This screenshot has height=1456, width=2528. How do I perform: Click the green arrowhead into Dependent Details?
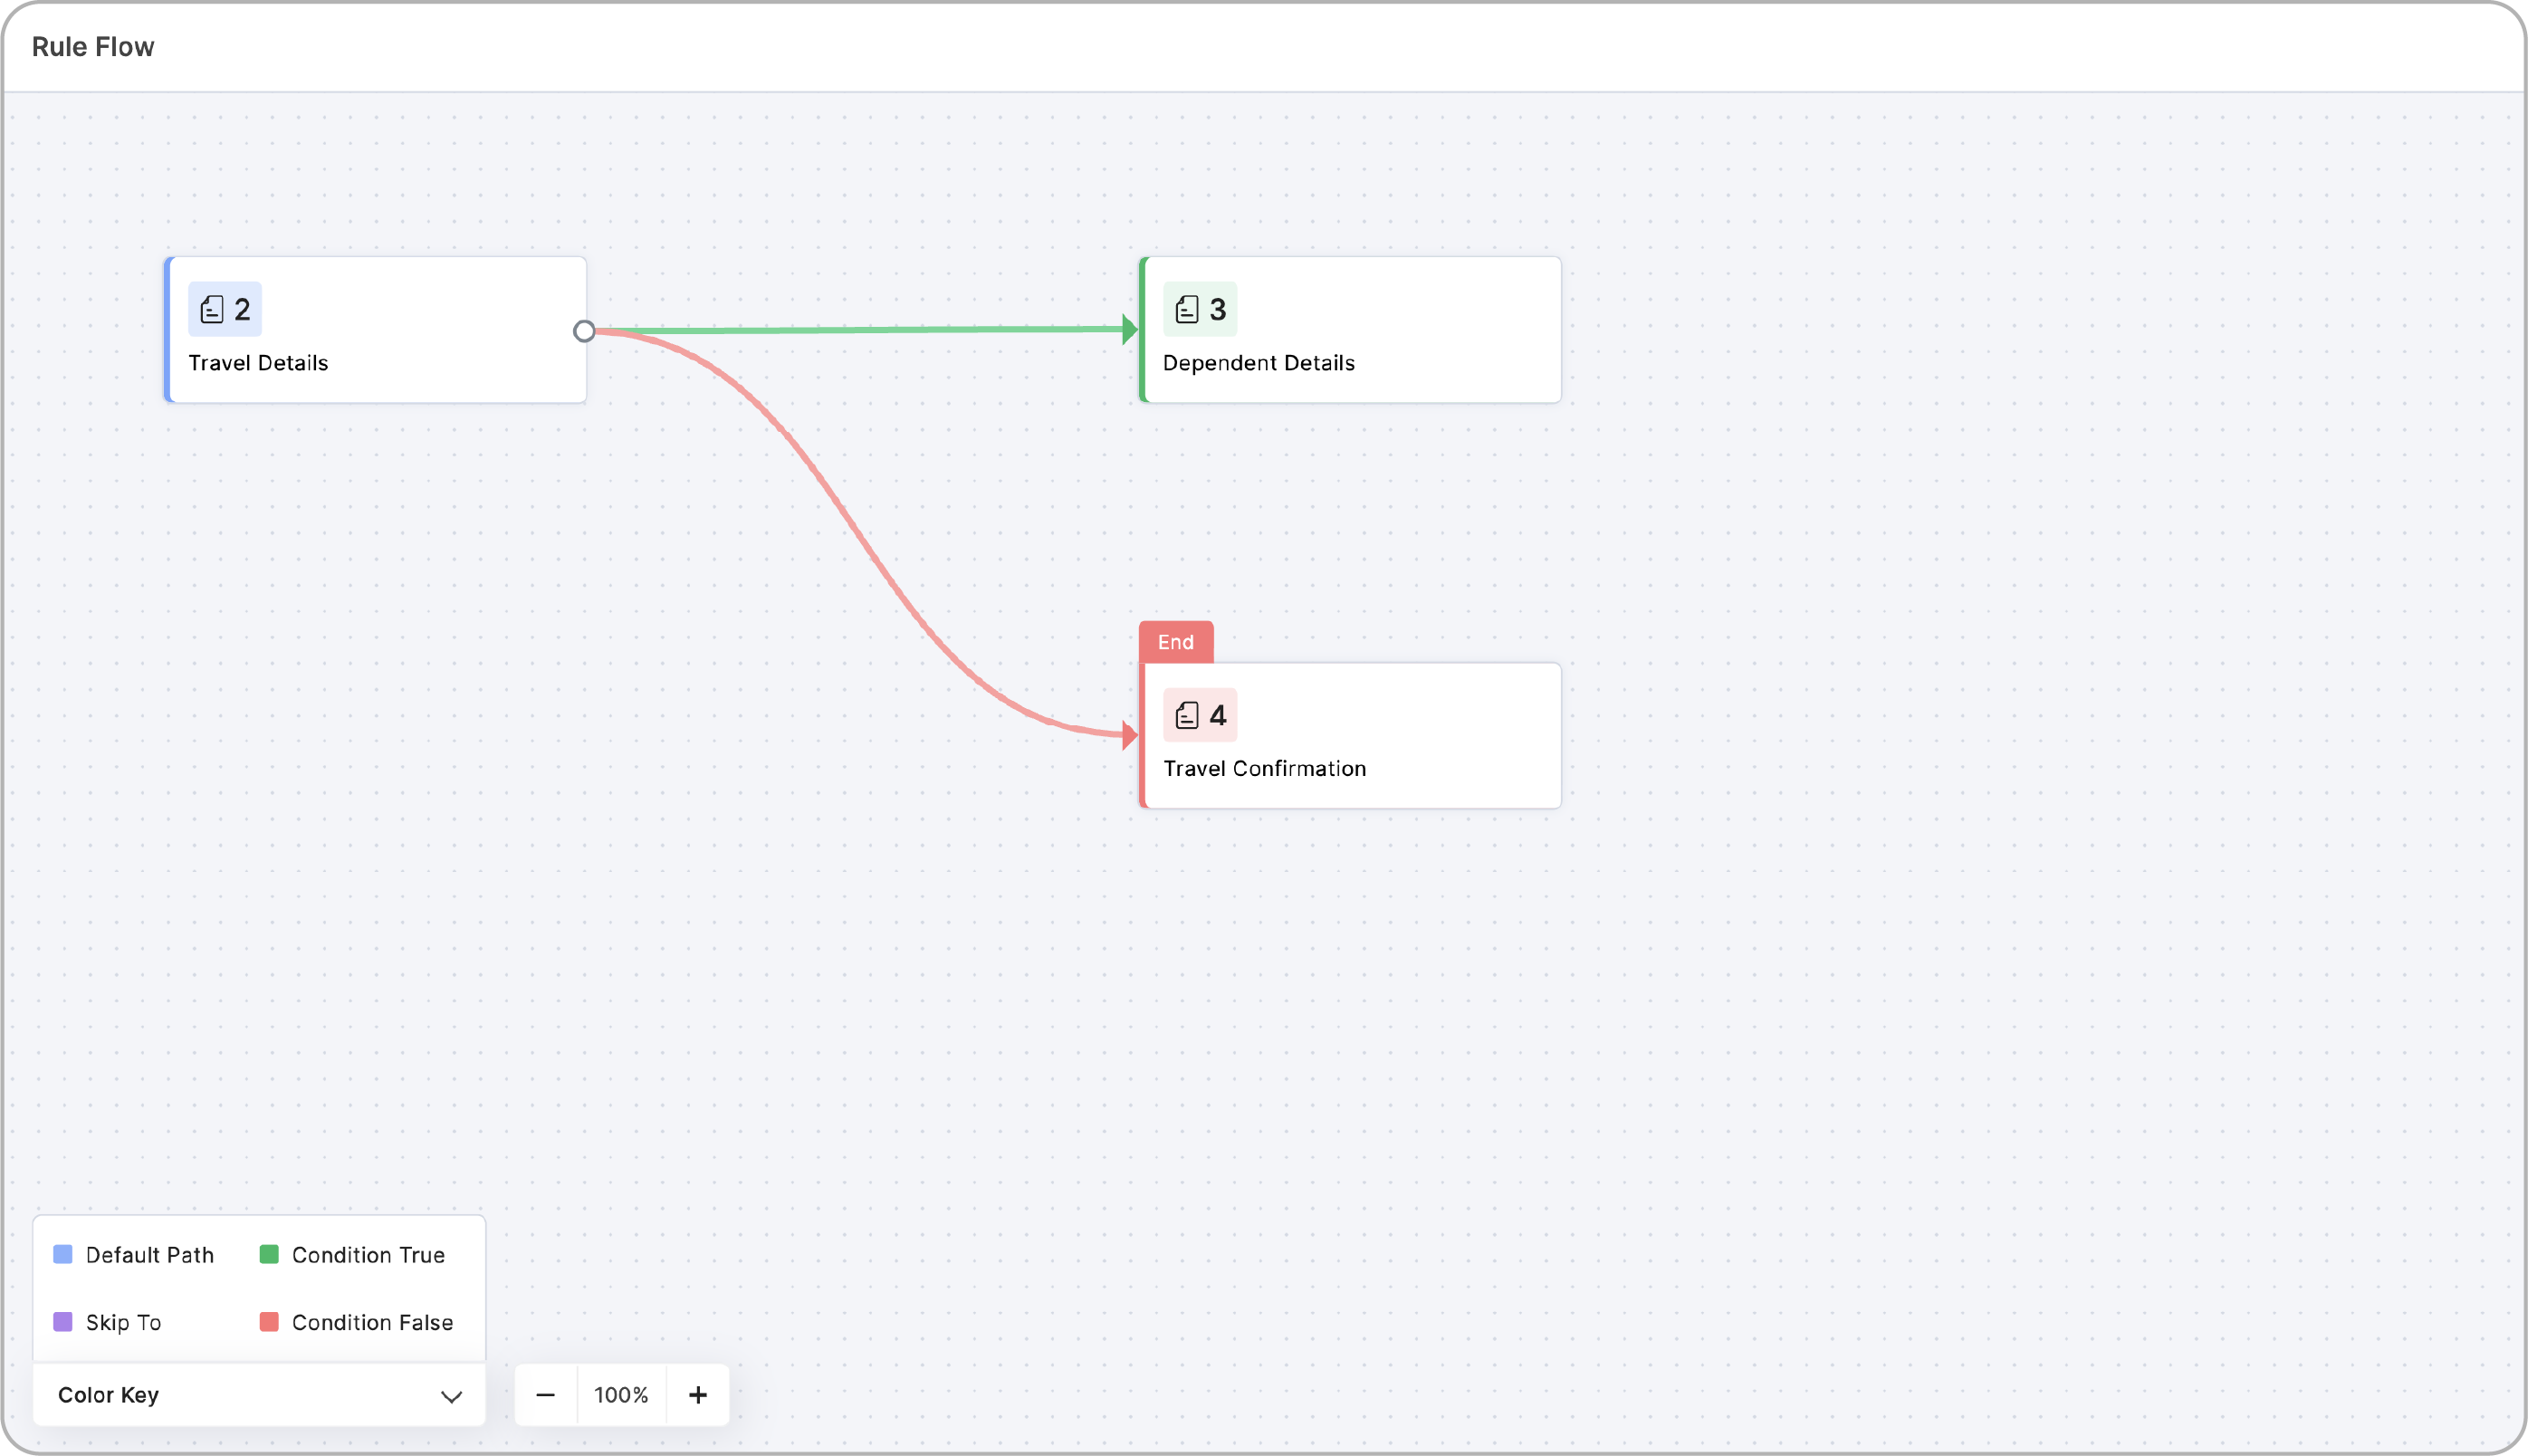(1130, 329)
